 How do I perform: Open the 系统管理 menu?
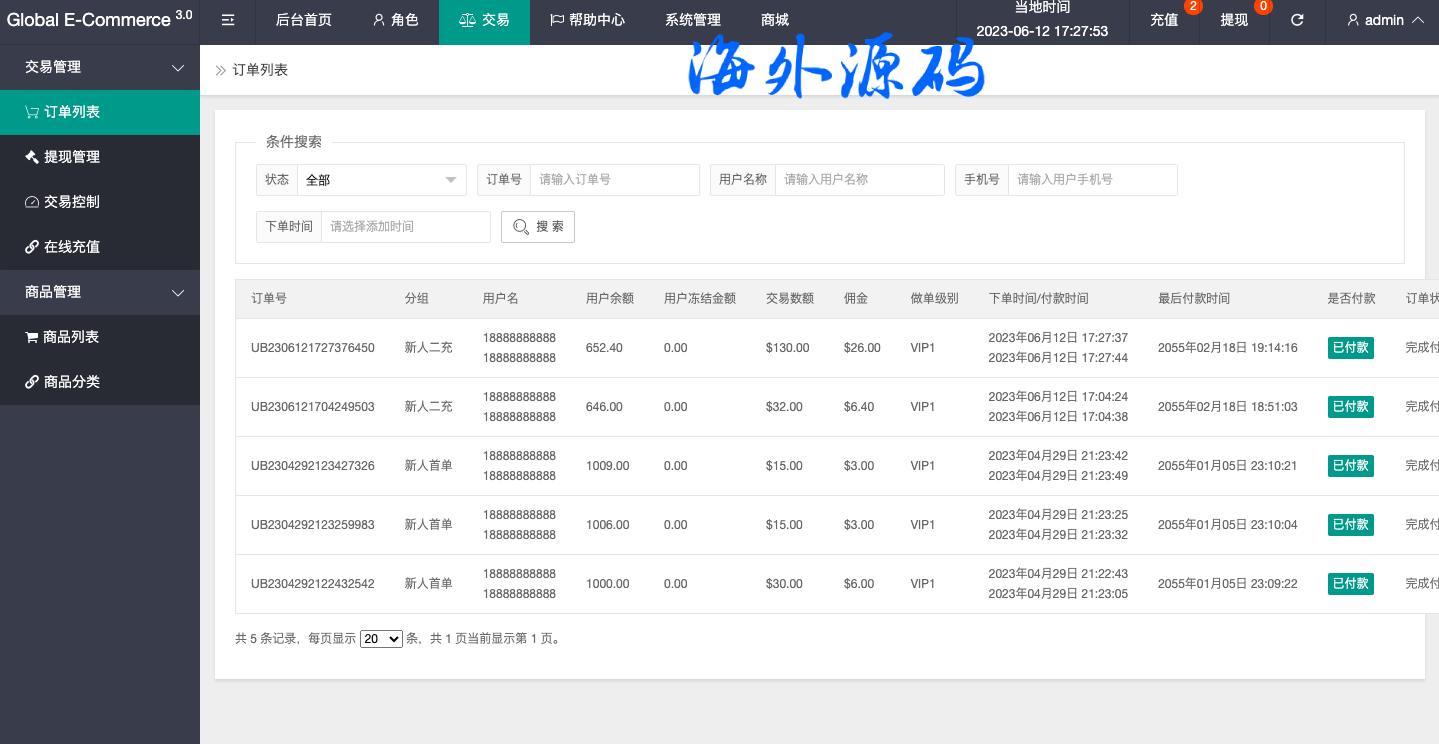(x=692, y=20)
